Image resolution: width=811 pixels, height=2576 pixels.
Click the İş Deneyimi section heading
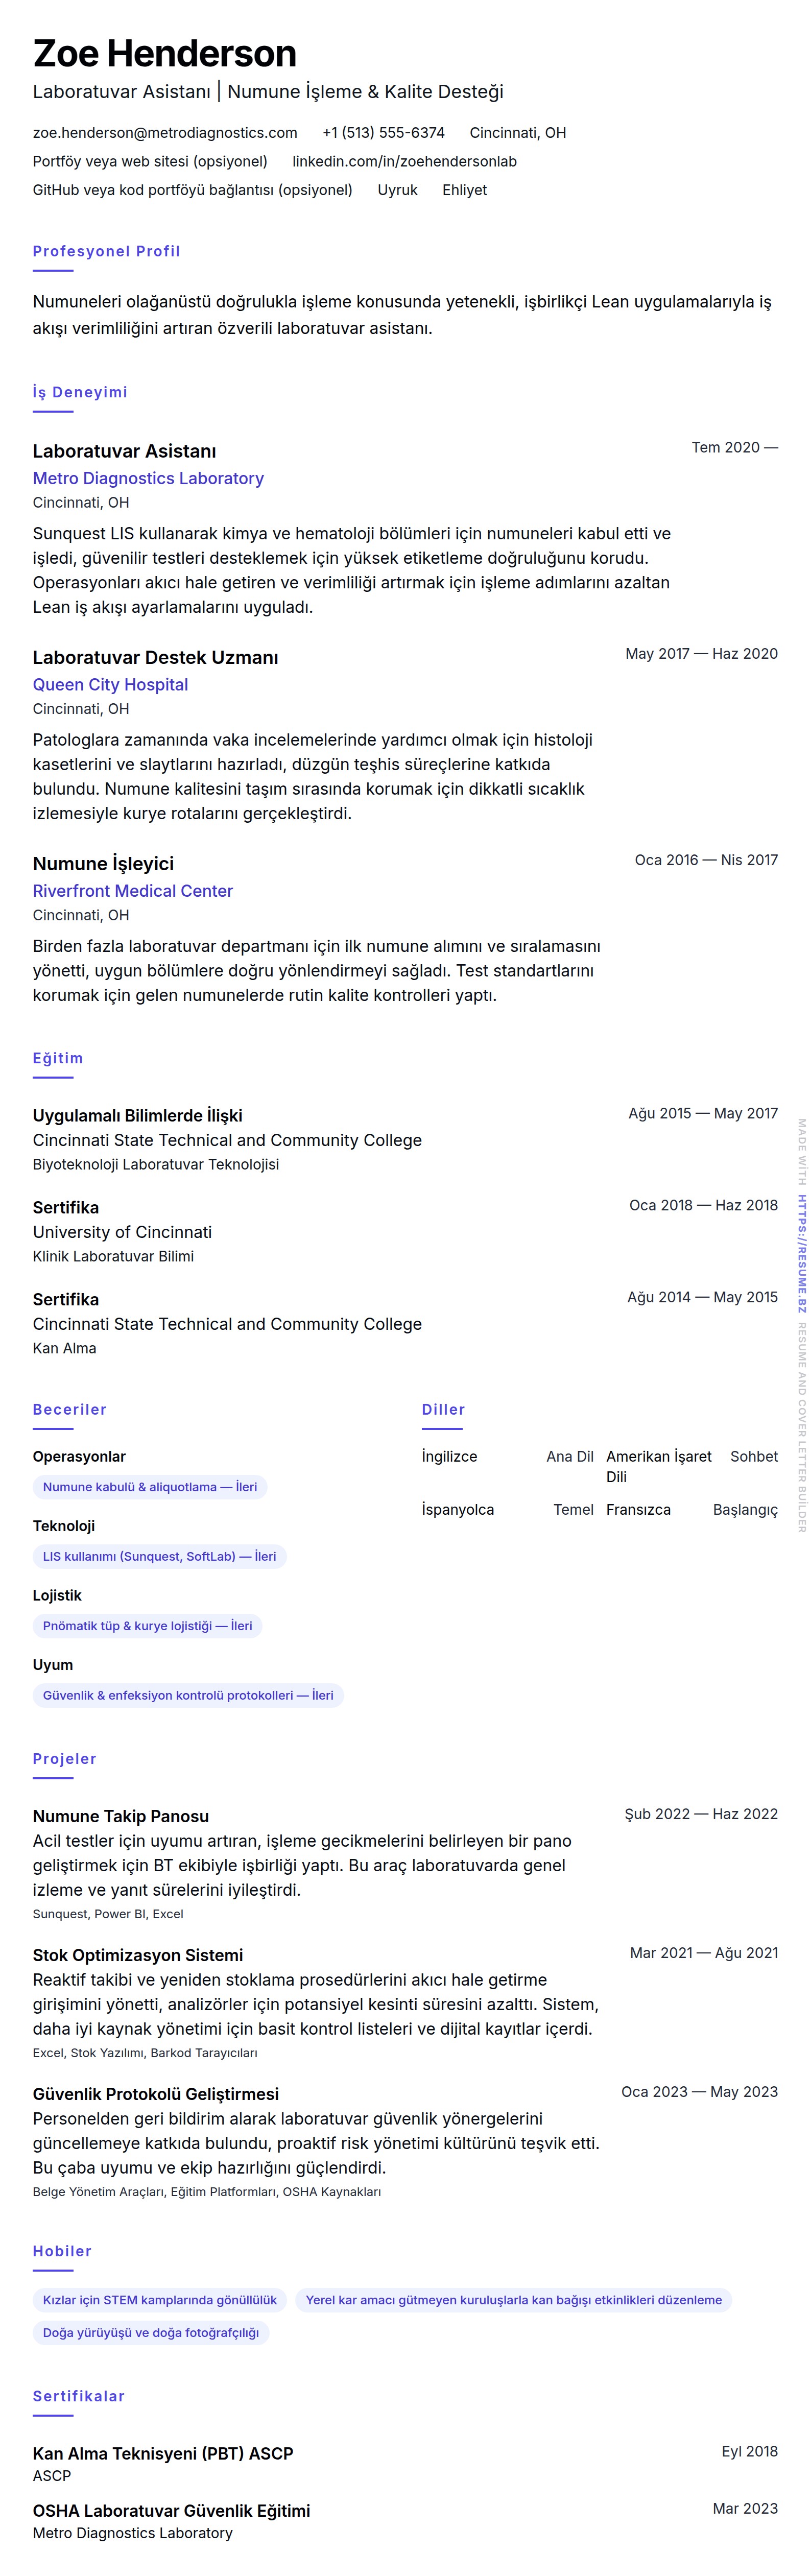coord(80,392)
